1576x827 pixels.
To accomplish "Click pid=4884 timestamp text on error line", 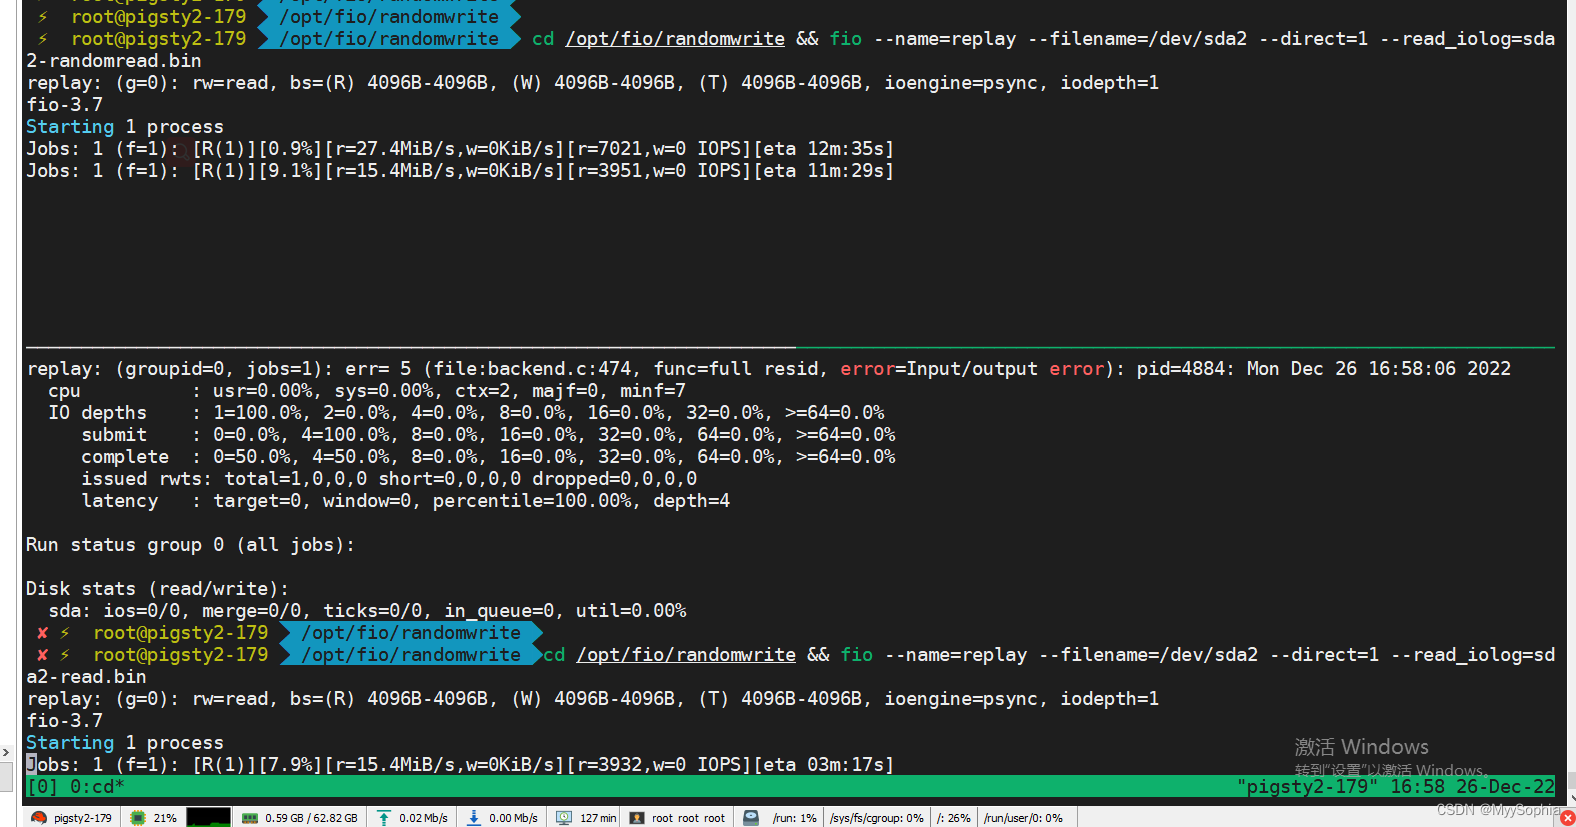I will coord(1323,369).
